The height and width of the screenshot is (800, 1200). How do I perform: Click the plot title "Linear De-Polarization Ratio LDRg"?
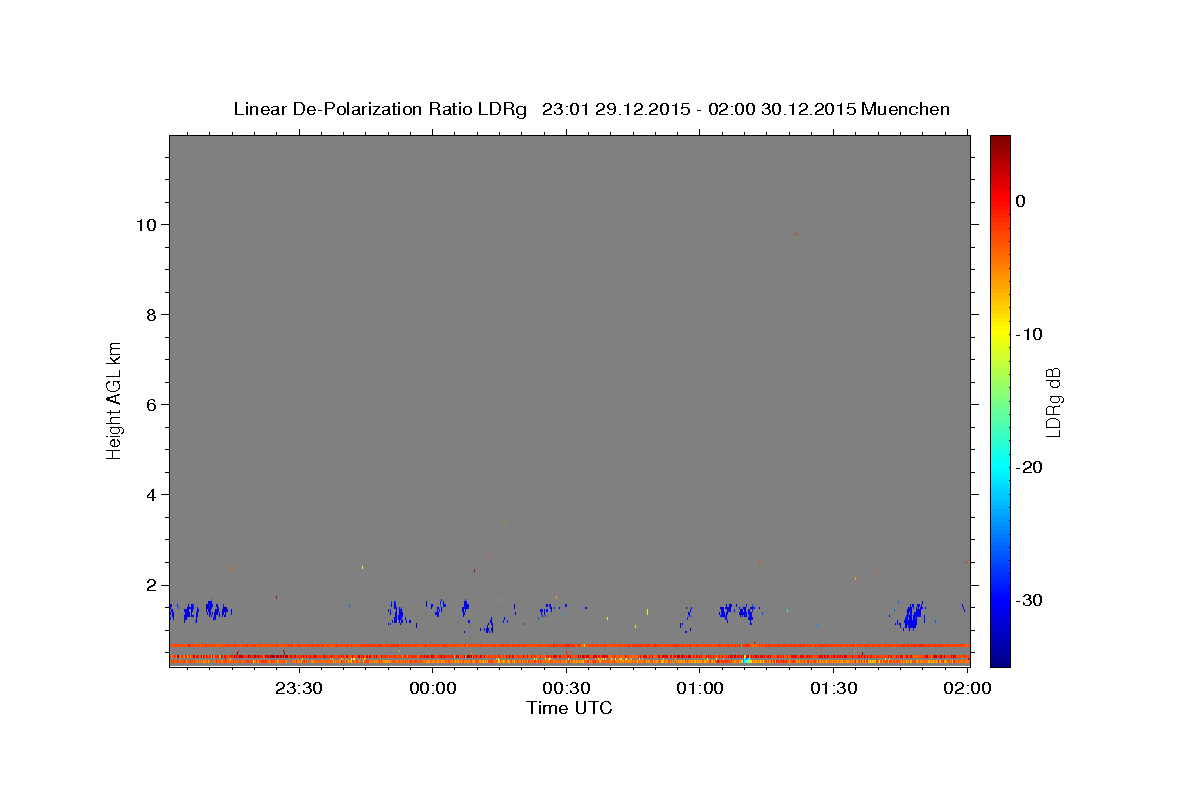380,109
